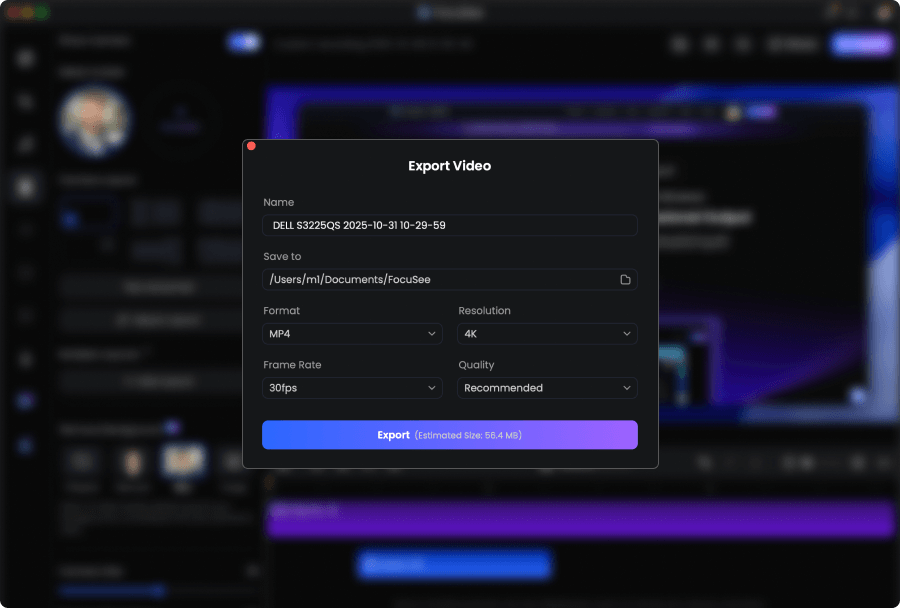Select the round webcam avatar thumbnail
Screen dimensions: 900x608
coord(95,120)
